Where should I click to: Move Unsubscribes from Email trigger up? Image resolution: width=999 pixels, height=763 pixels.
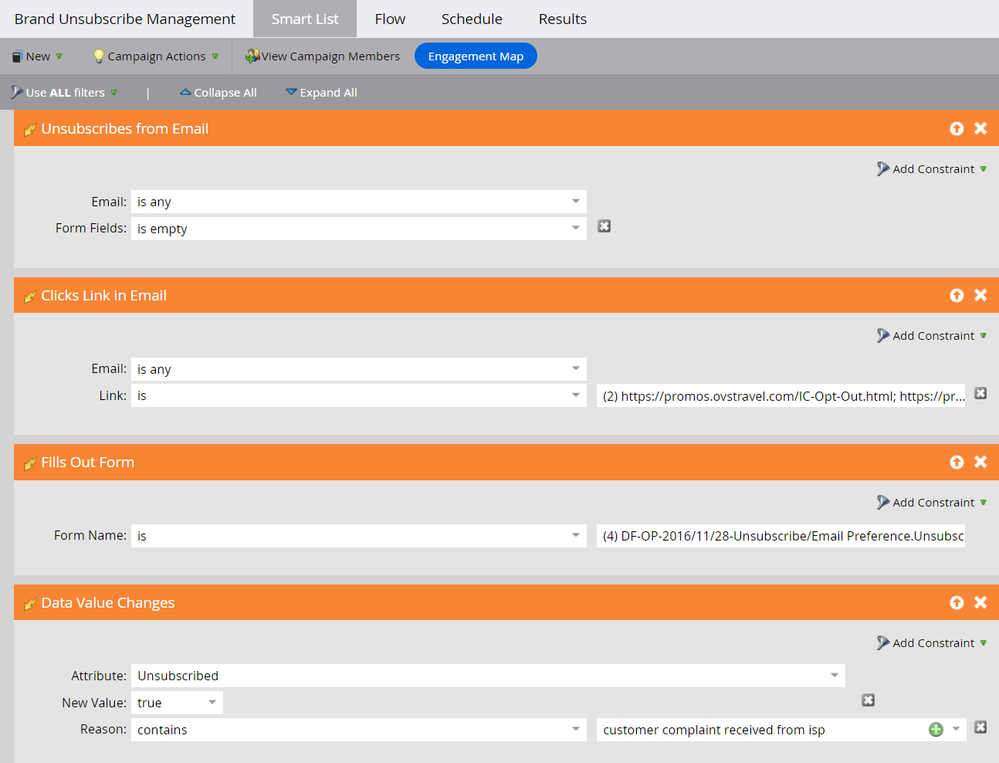click(956, 129)
